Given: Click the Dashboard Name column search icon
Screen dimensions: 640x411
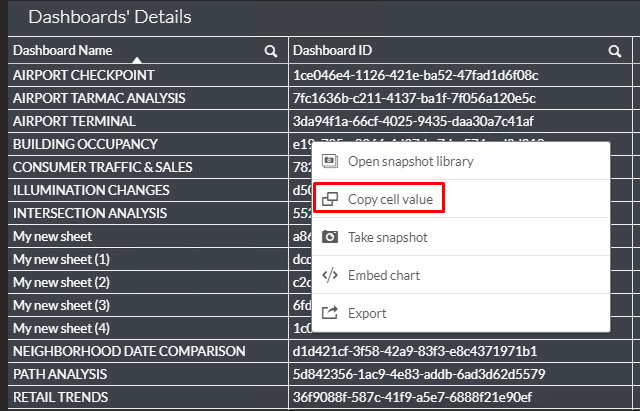Looking at the screenshot, I should click(x=271, y=51).
